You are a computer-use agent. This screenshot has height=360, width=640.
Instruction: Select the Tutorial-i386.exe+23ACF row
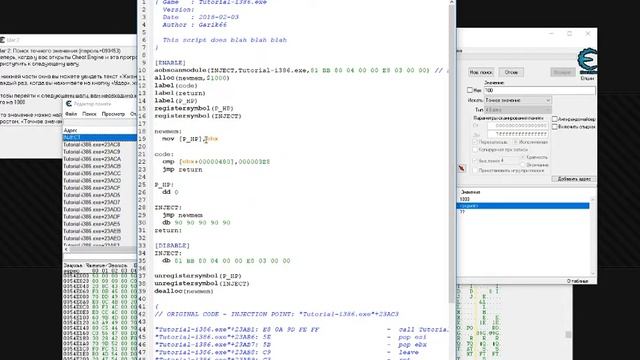tap(100, 188)
